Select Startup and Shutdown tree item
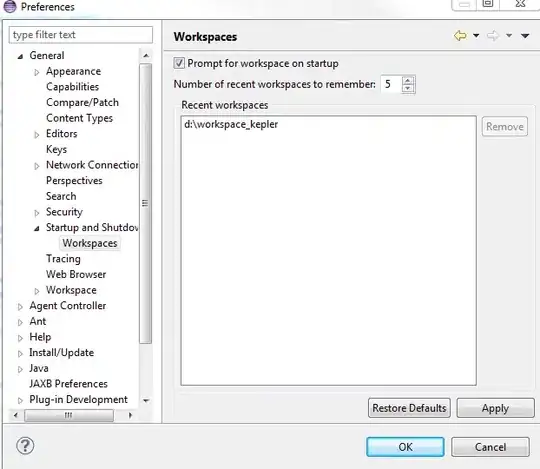The image size is (540, 469). 92,227
